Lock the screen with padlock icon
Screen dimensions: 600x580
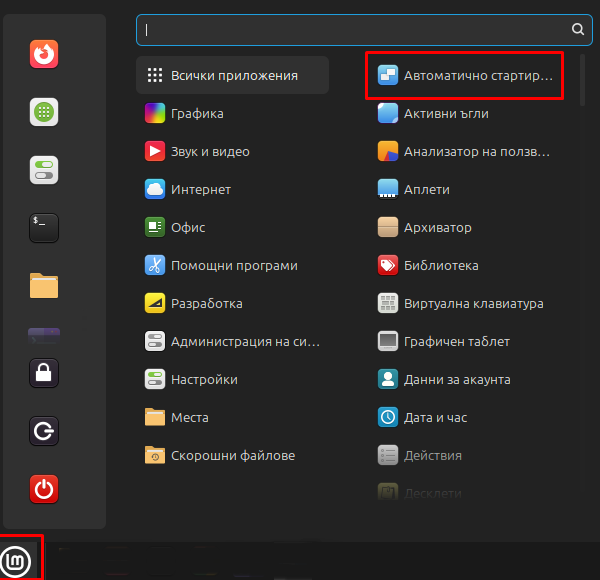point(44,373)
